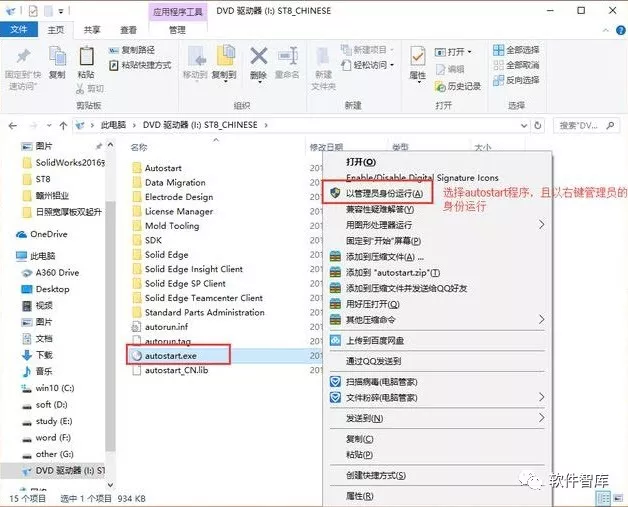Click the Help question mark icon
The height and width of the screenshot is (507, 628).
pos(621,30)
